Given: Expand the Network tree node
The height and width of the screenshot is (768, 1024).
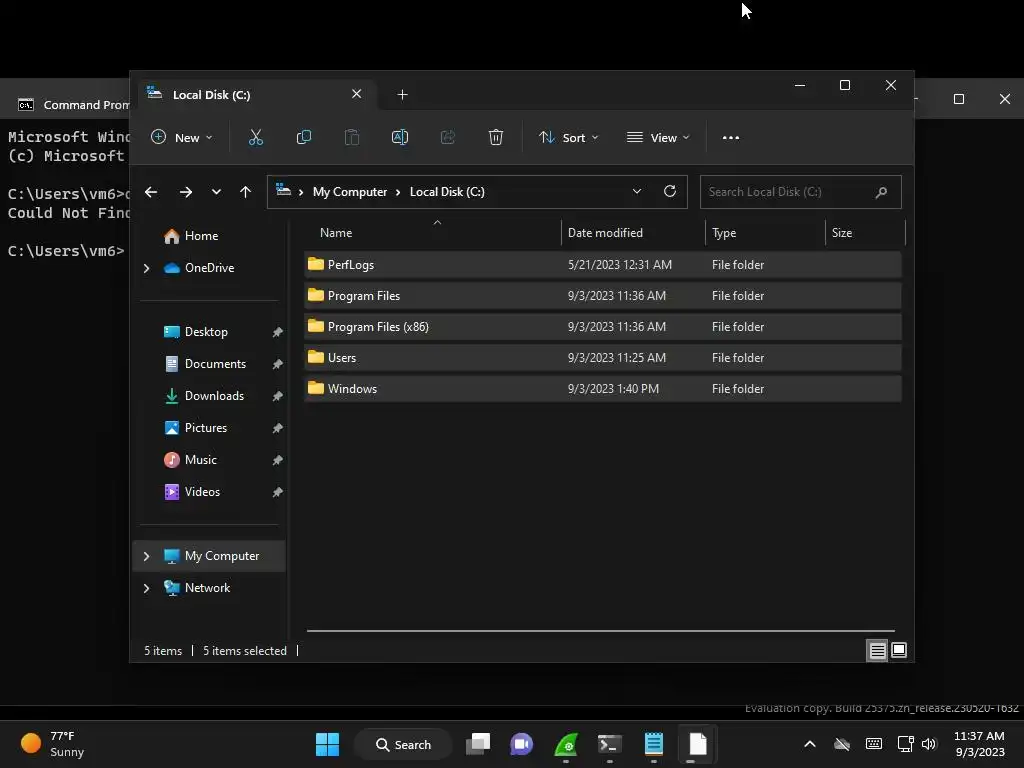Looking at the screenshot, I should [146, 588].
